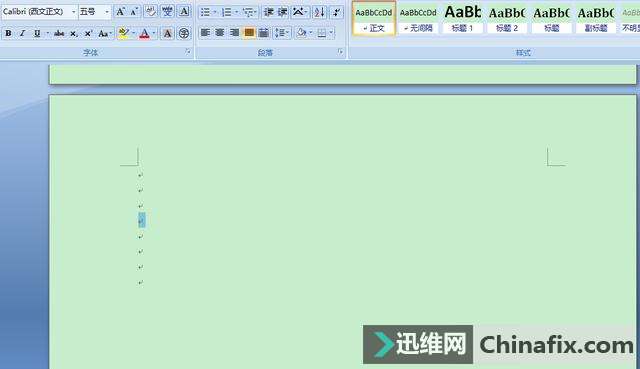Click the first paragraph mark line
This screenshot has height=369, width=640.
point(141,175)
